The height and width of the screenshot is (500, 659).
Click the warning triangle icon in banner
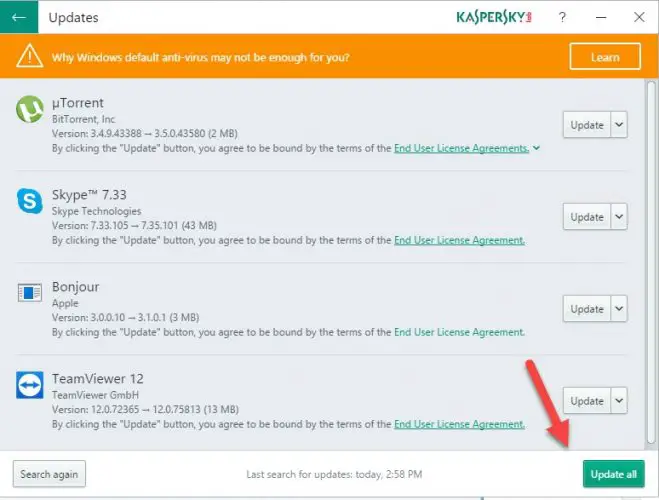29,56
